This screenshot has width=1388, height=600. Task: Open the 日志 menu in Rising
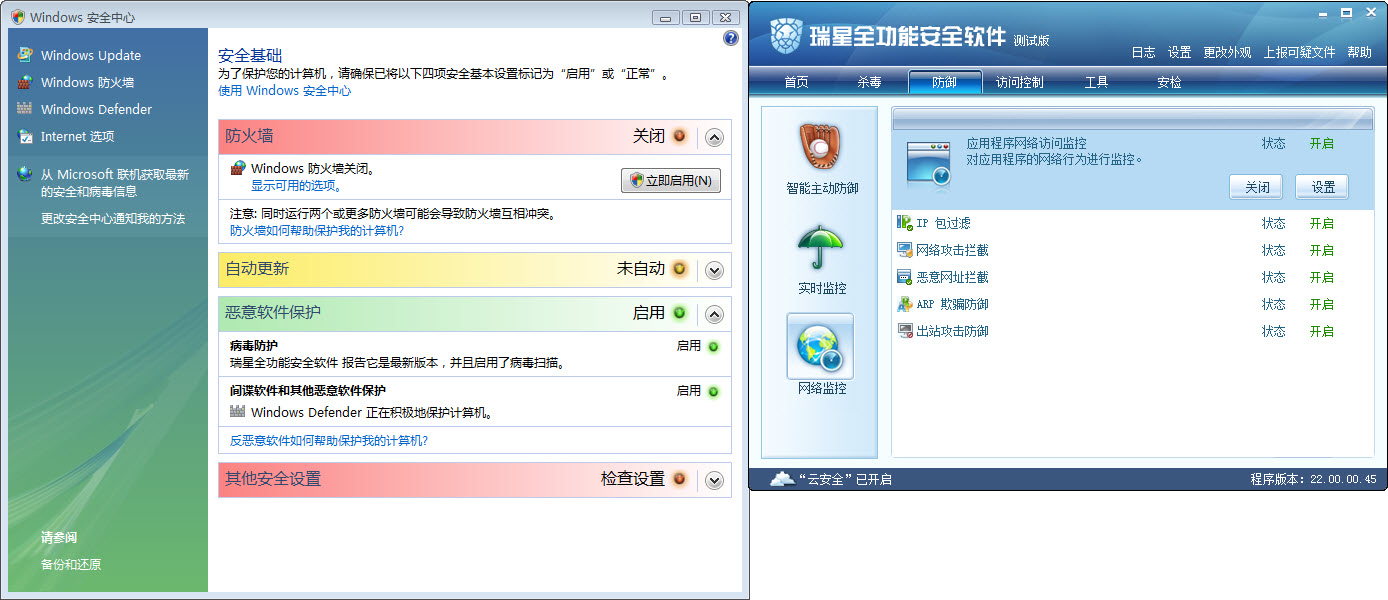1143,52
